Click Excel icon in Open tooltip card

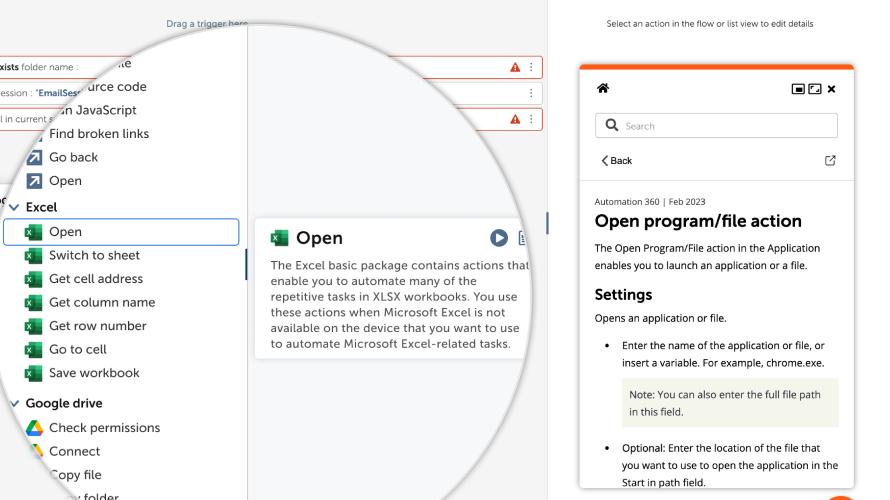coord(279,238)
